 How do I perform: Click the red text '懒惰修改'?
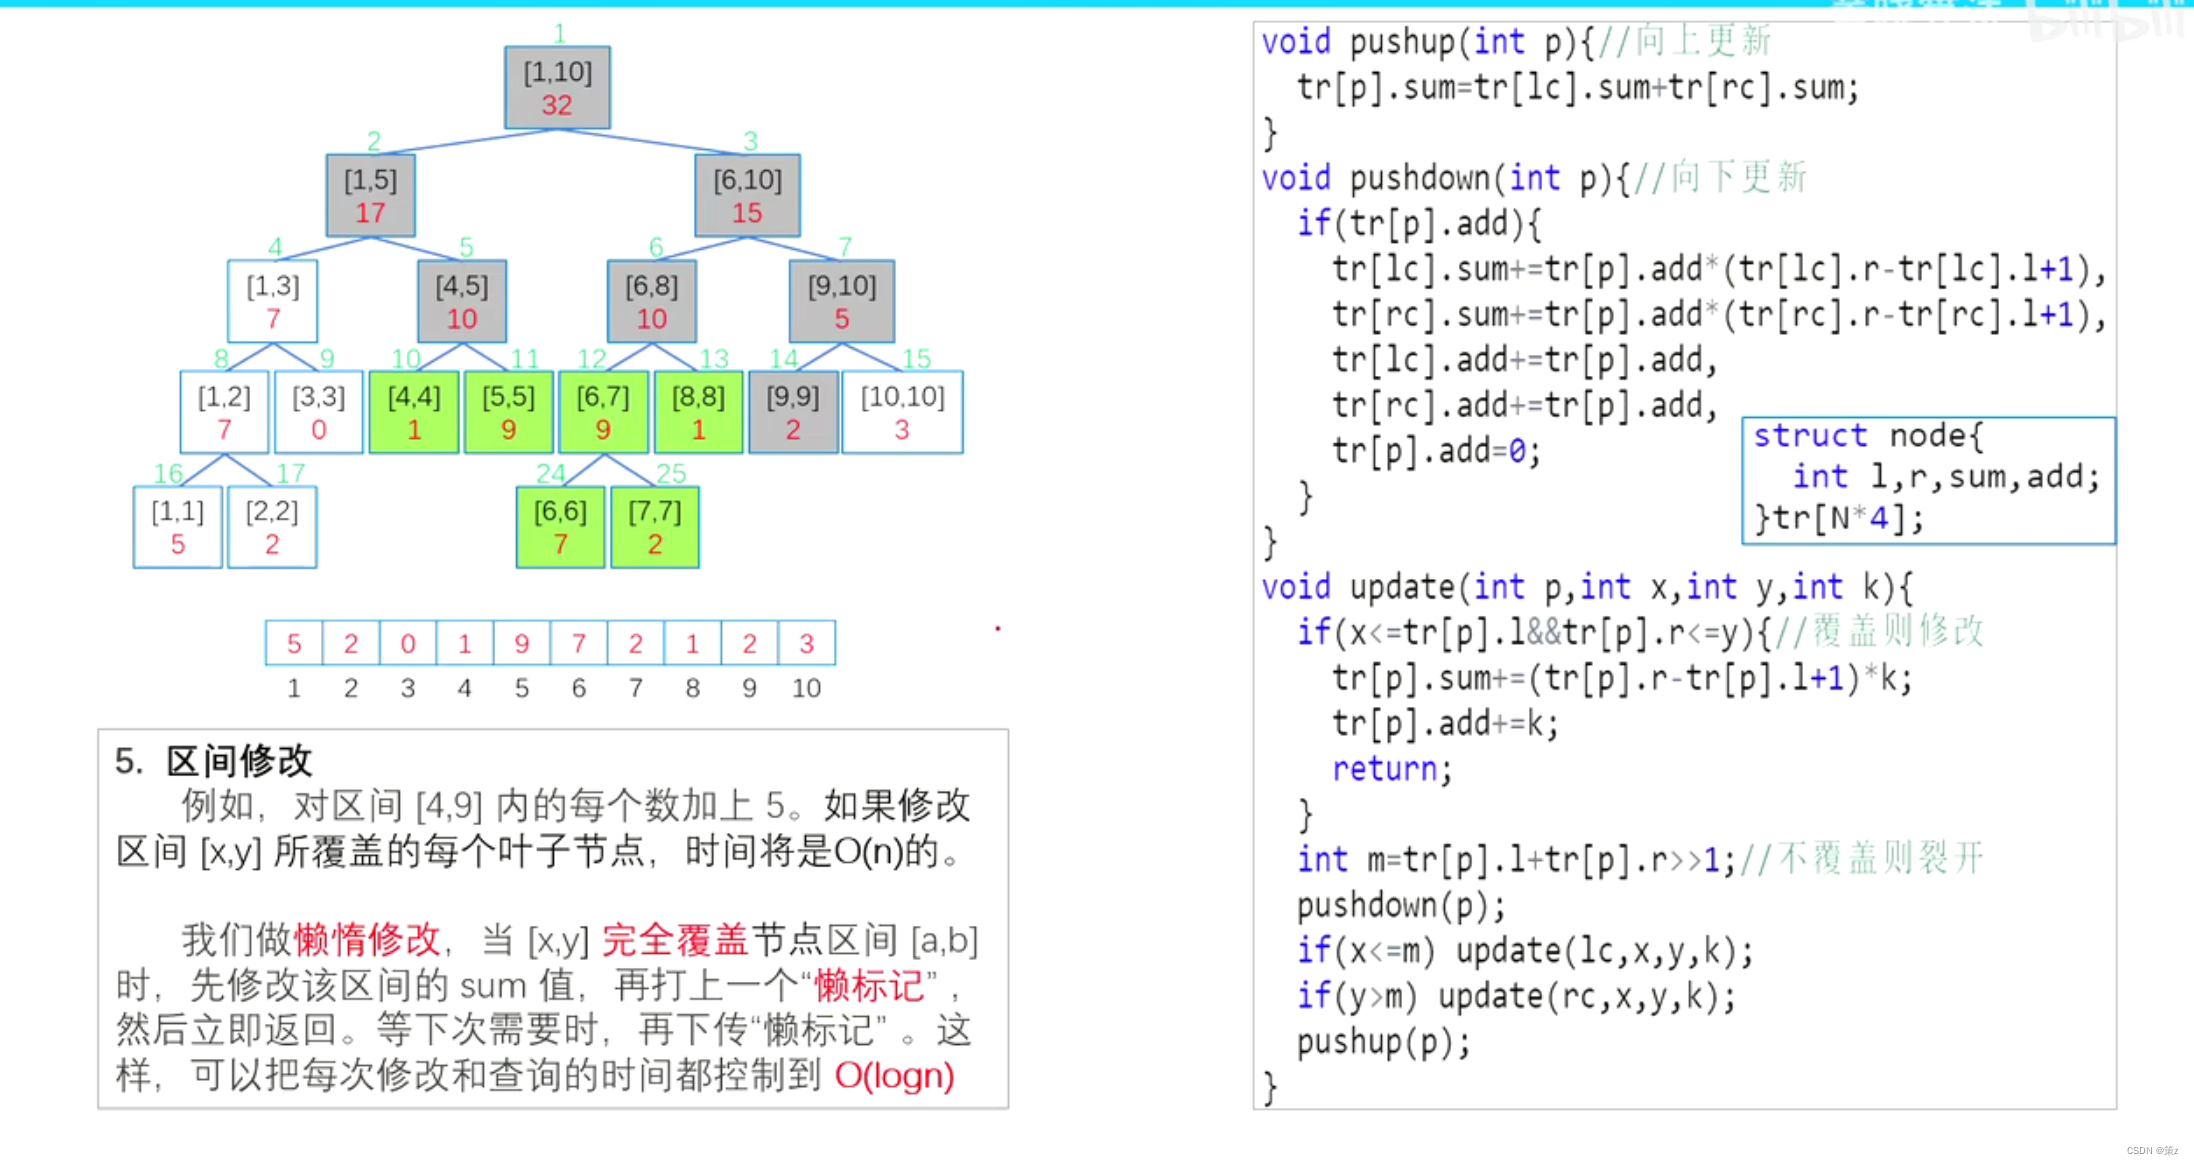(x=368, y=940)
